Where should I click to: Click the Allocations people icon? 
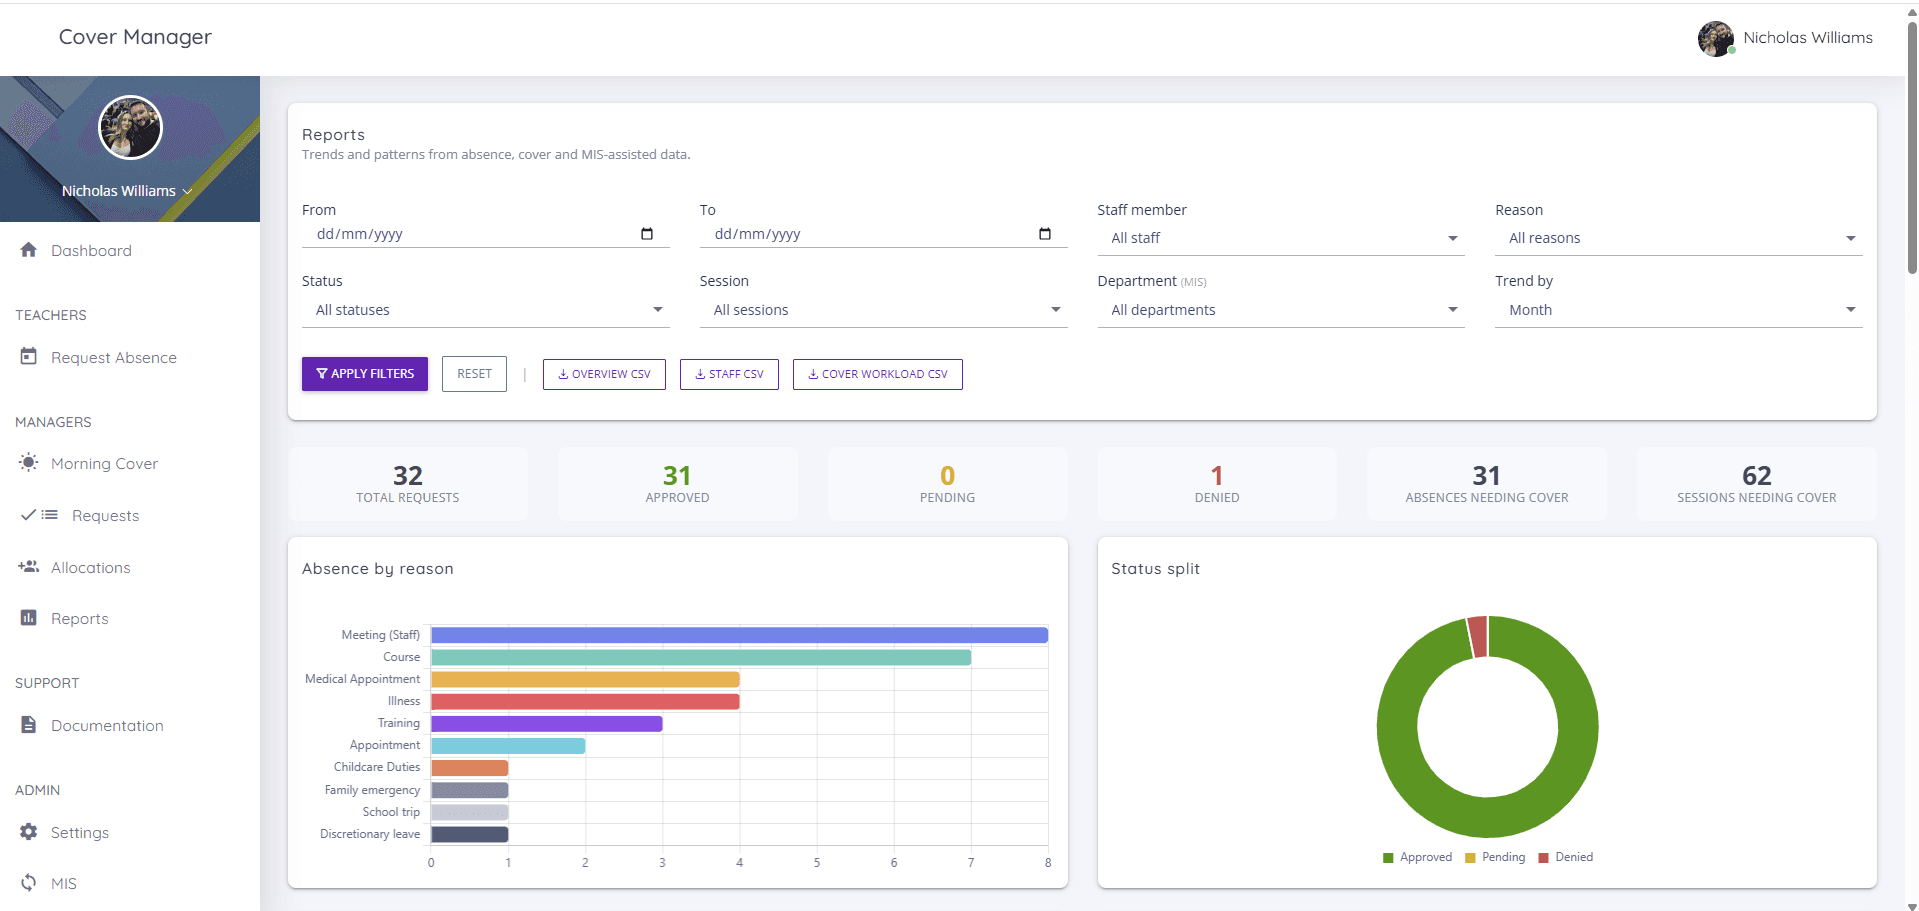pos(28,567)
